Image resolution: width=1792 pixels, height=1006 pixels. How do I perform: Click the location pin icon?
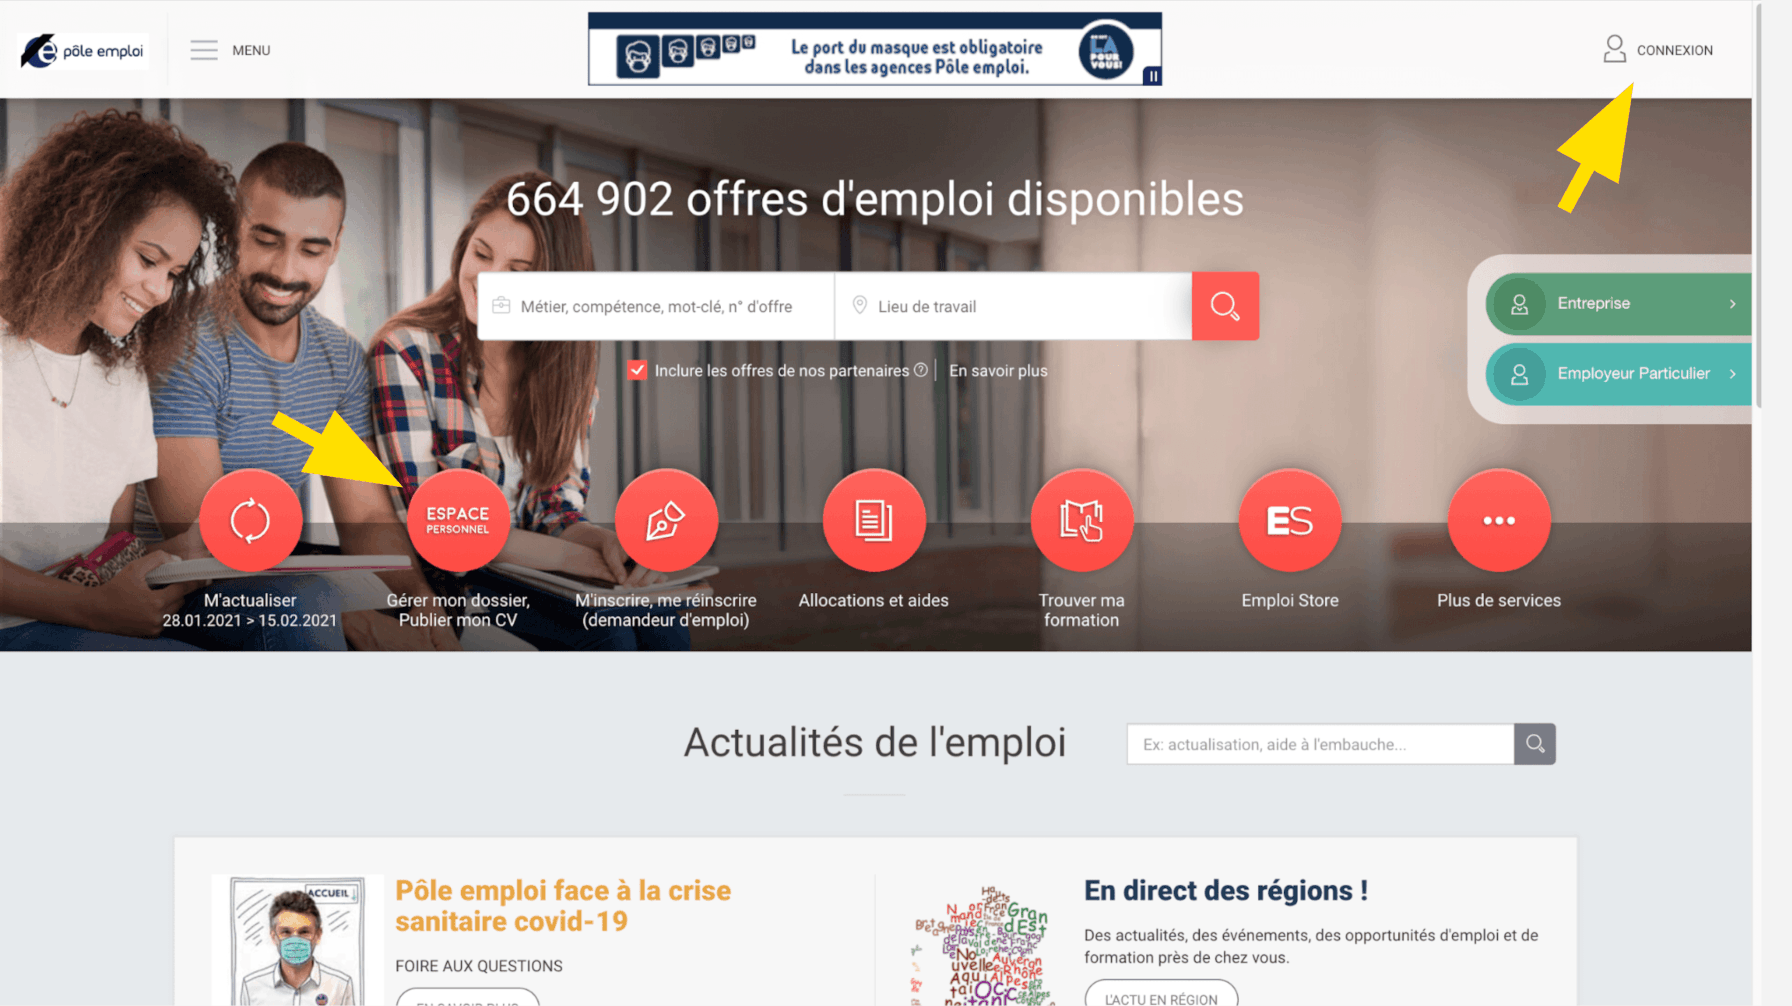pyautogui.click(x=859, y=305)
